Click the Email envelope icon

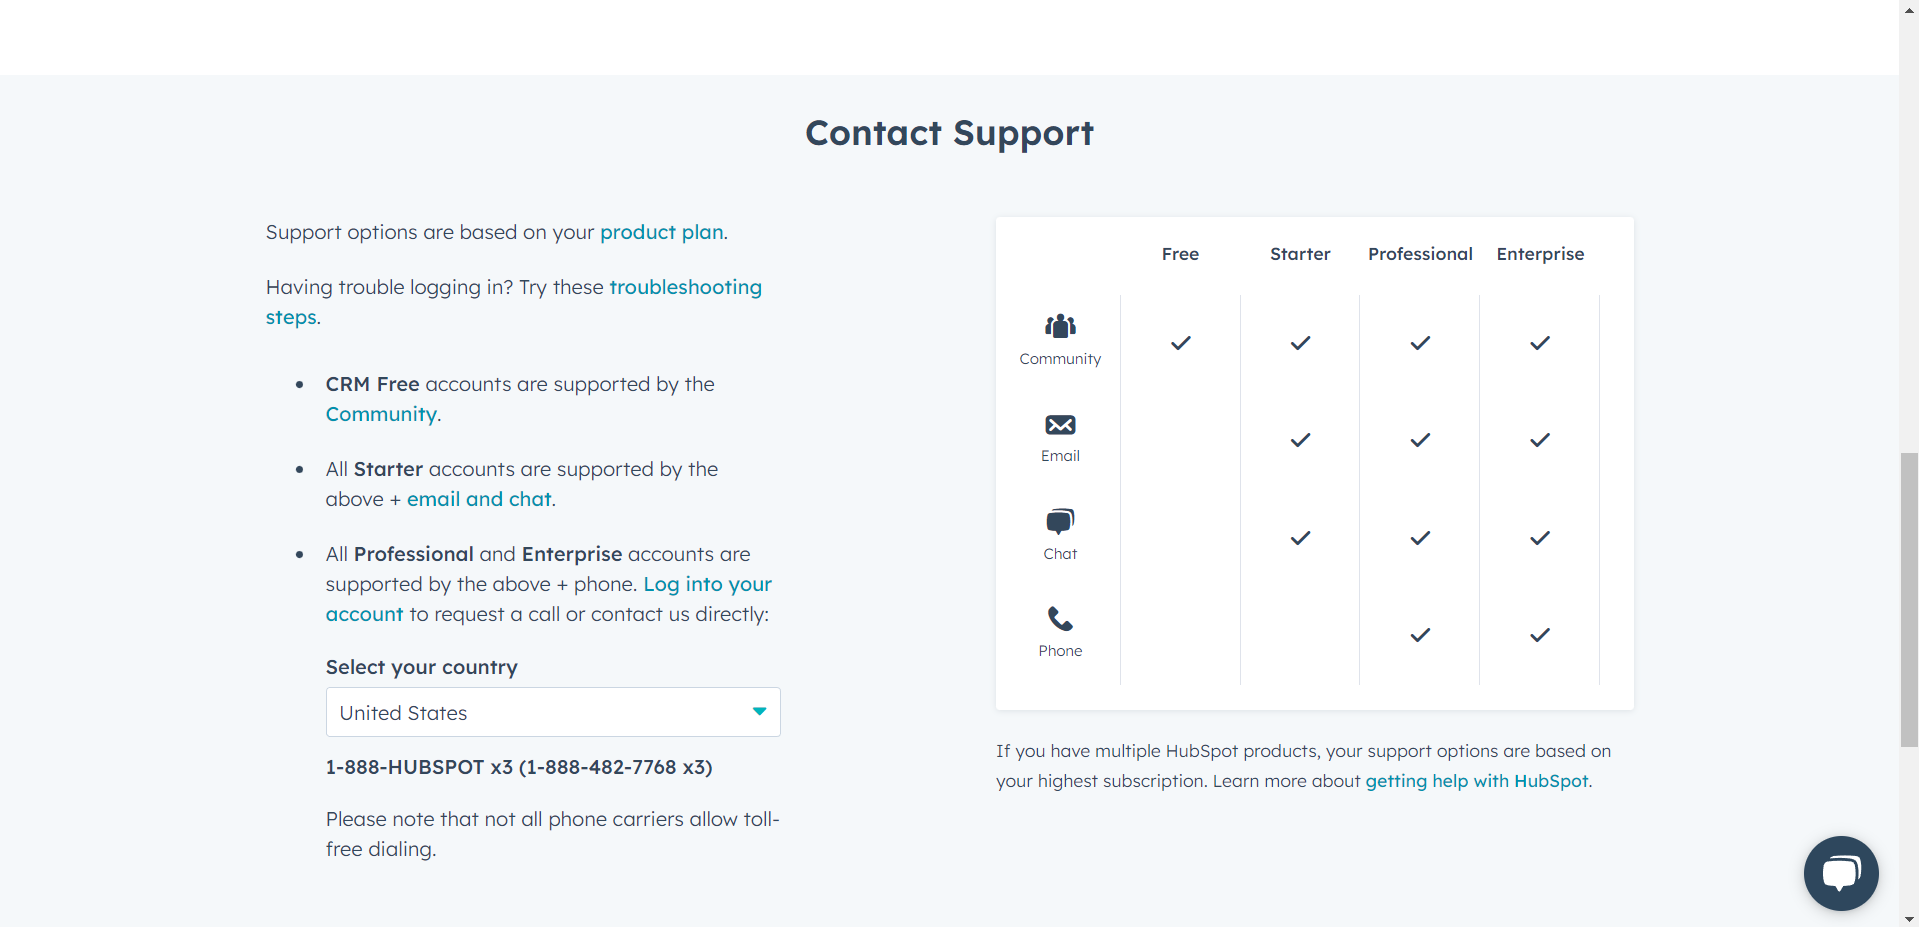1059,424
